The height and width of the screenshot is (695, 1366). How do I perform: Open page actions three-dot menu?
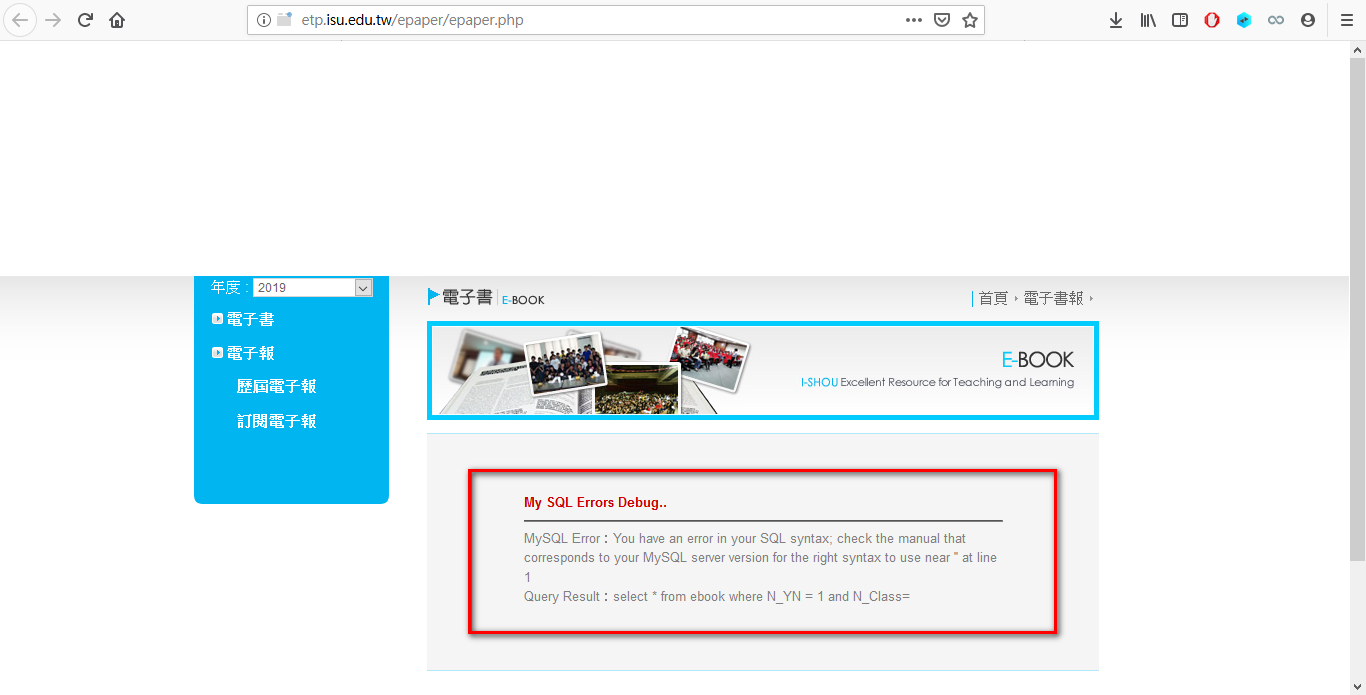tap(914, 20)
